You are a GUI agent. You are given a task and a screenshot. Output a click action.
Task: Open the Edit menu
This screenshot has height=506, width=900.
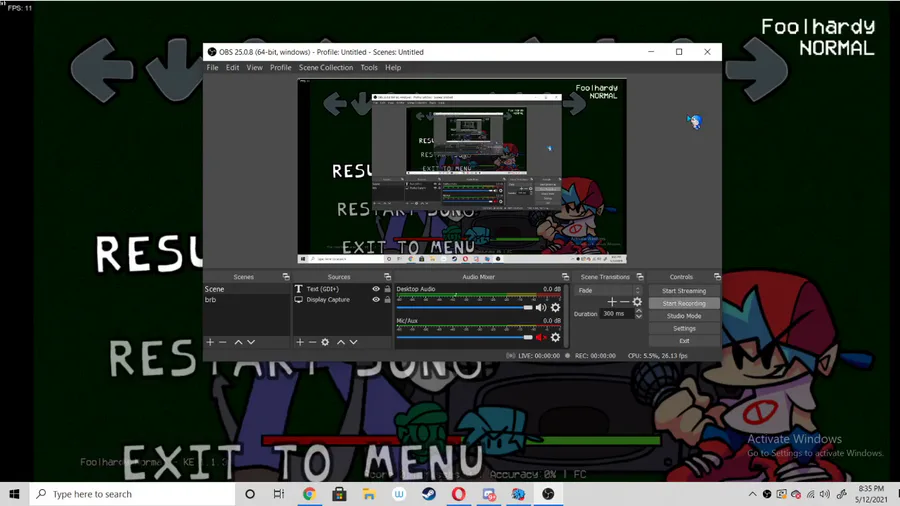[232, 68]
